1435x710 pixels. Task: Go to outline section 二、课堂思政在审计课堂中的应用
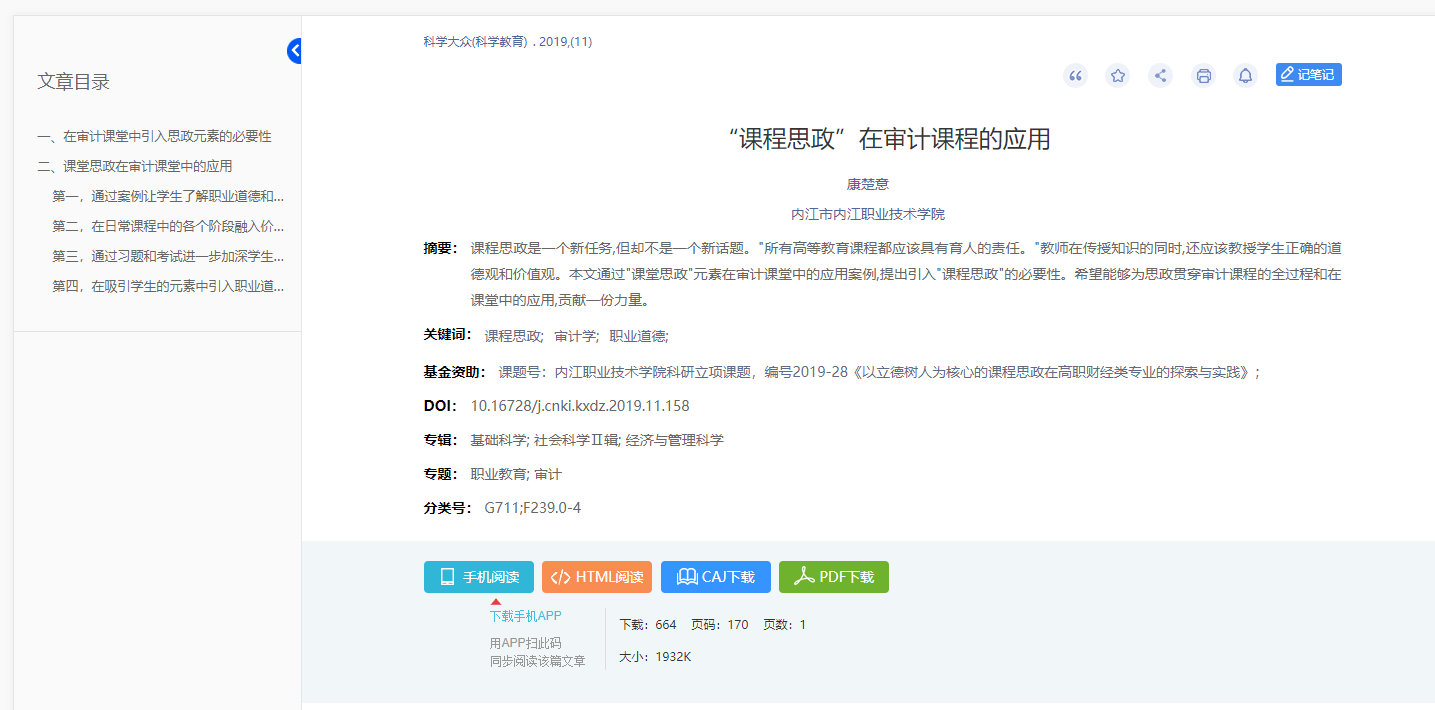(x=135, y=166)
